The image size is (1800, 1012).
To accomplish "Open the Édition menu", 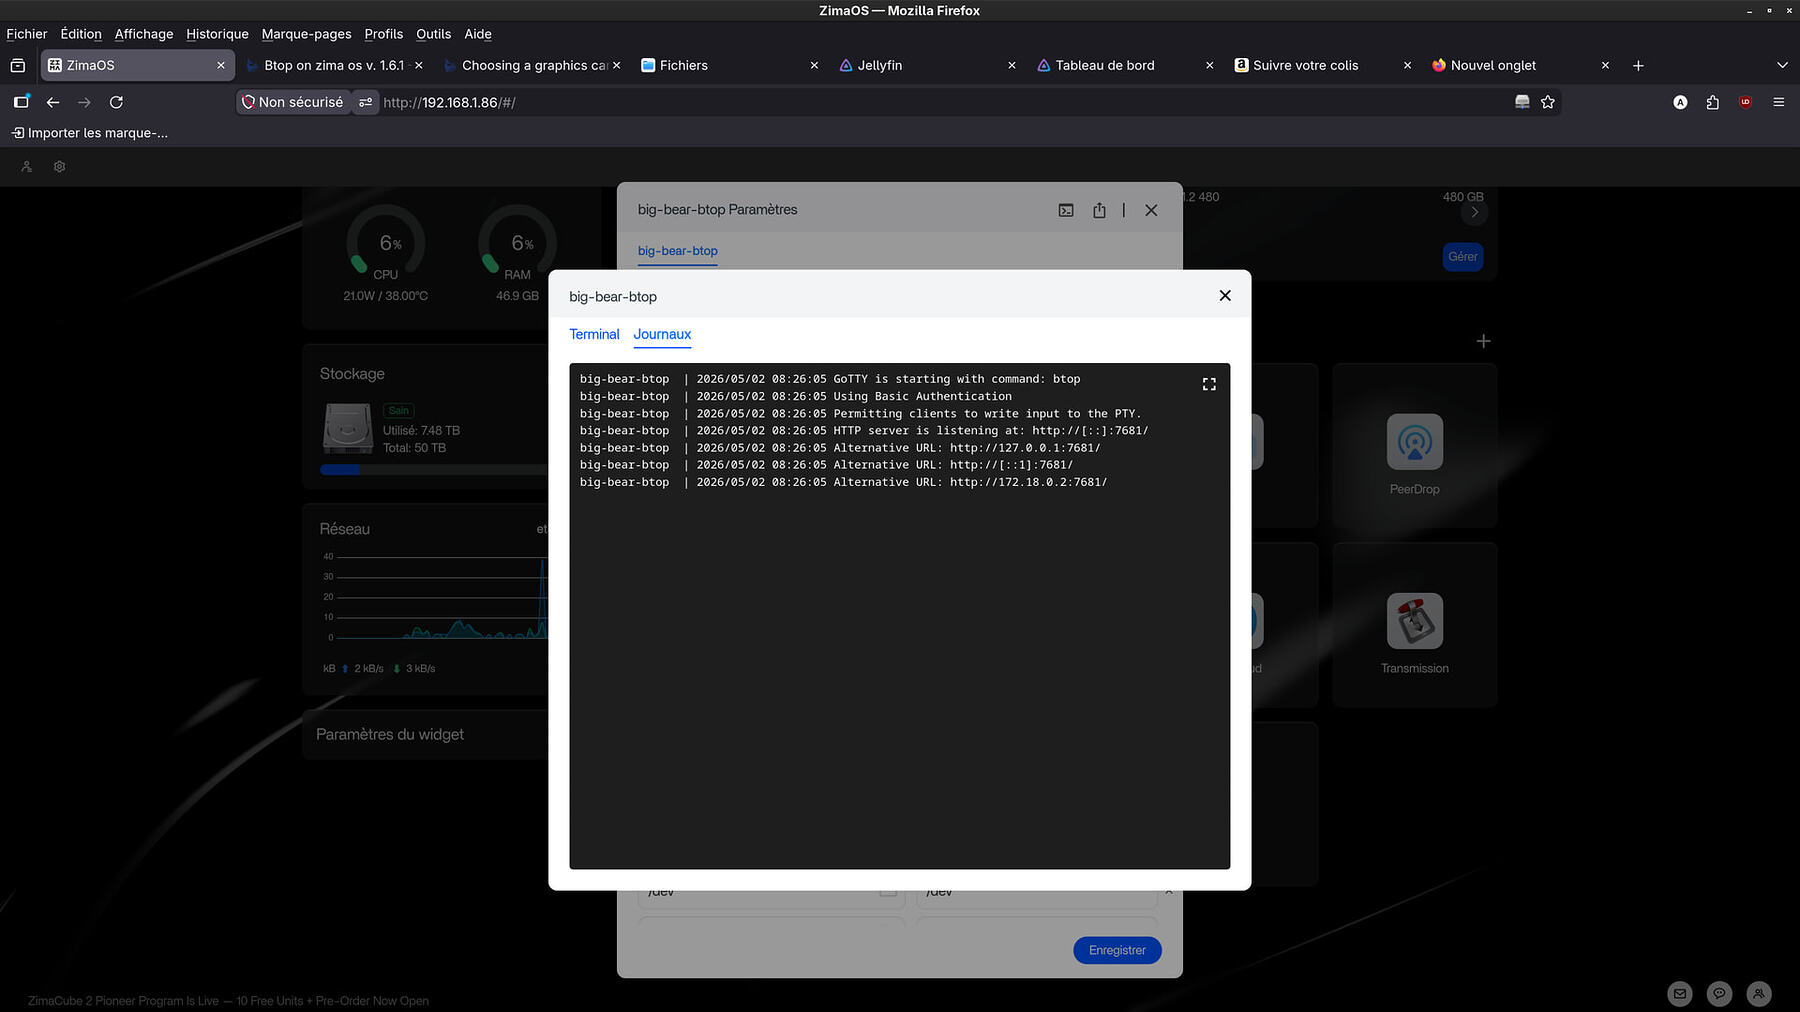I will (x=81, y=34).
